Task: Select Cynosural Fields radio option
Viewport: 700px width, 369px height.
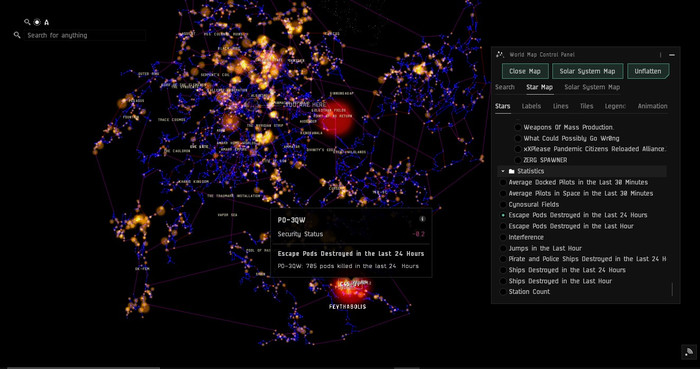Action: (503, 204)
